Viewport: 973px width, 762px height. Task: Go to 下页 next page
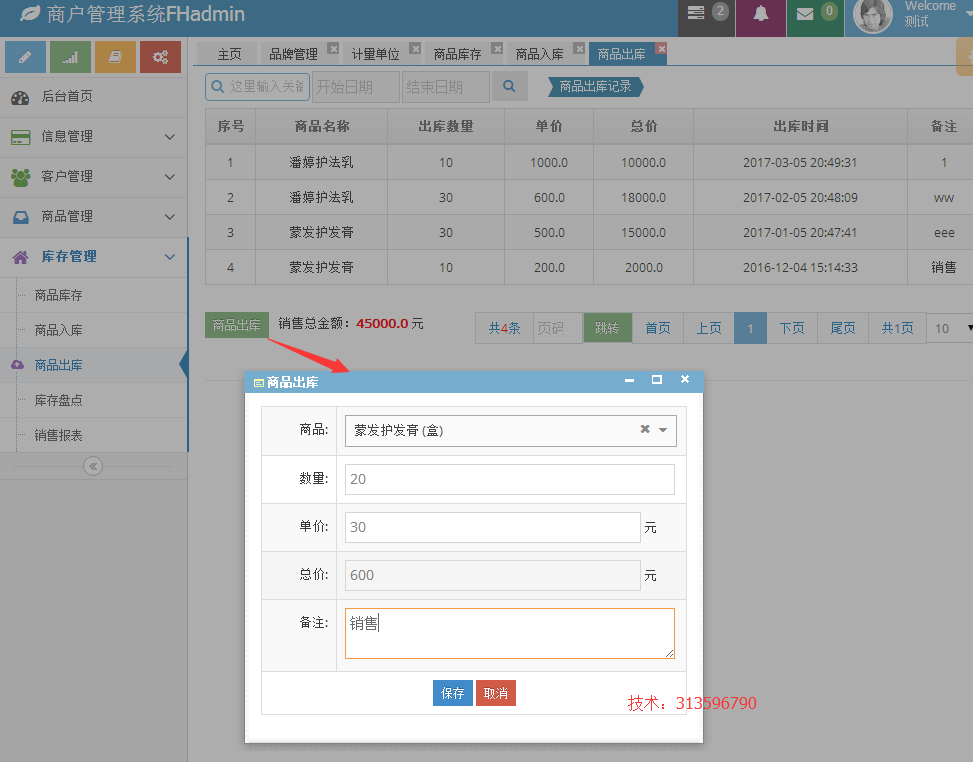[792, 328]
